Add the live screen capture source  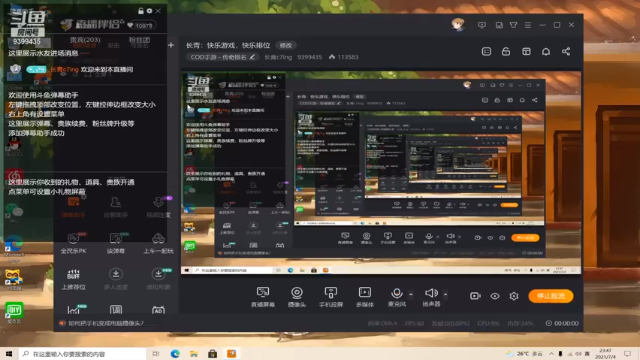tap(262, 296)
